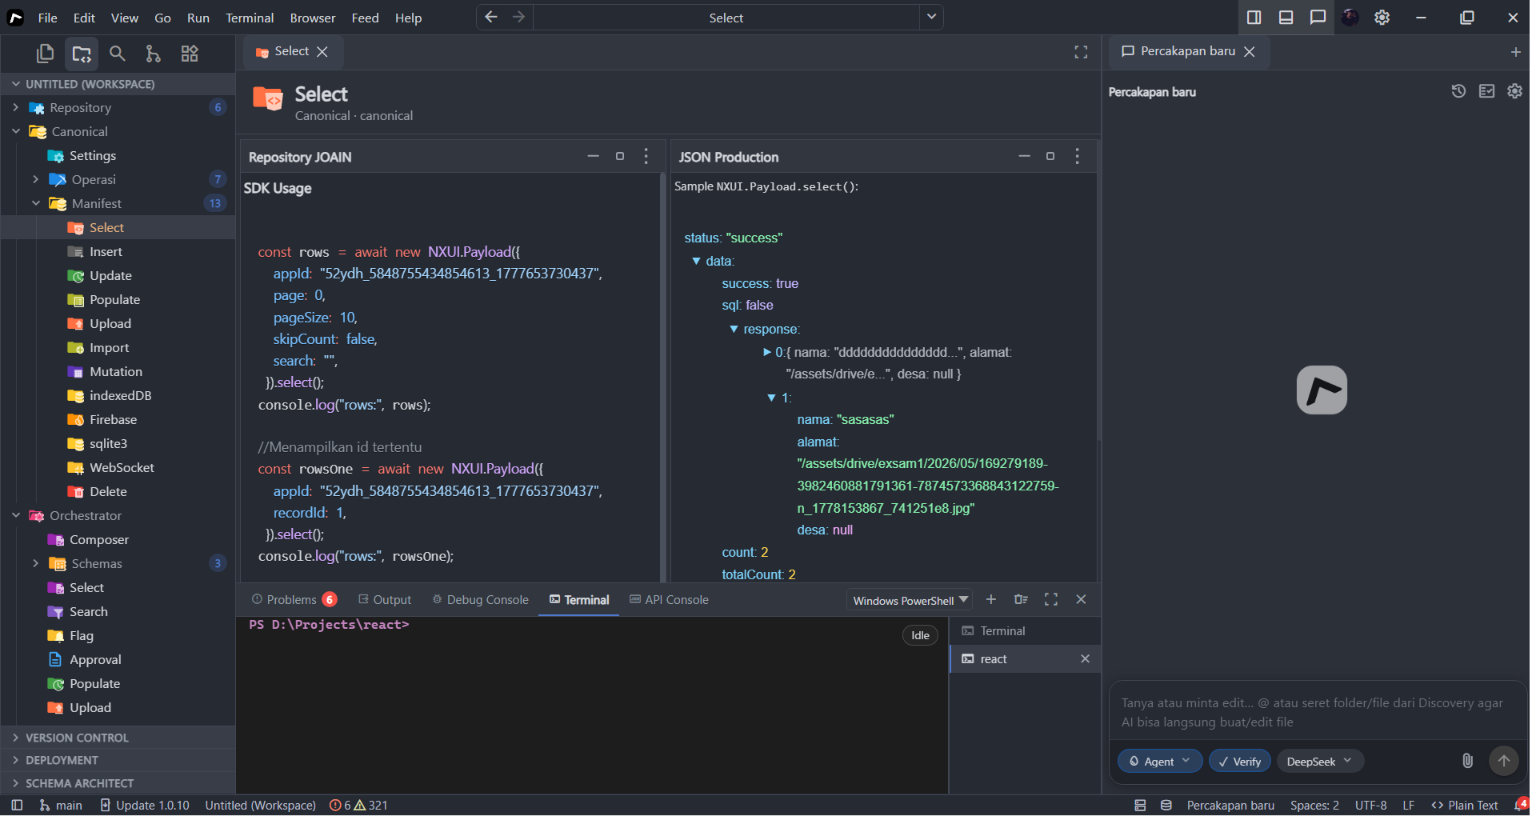Toggle the chat panel layout icon
The image size is (1530, 816).
coord(1318,17)
